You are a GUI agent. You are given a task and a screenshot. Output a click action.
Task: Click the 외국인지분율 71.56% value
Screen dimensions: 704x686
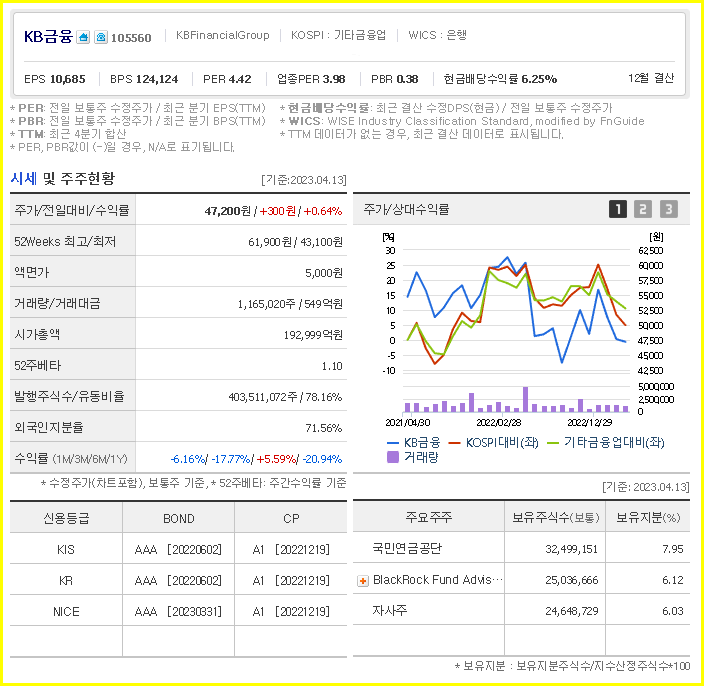324,428
